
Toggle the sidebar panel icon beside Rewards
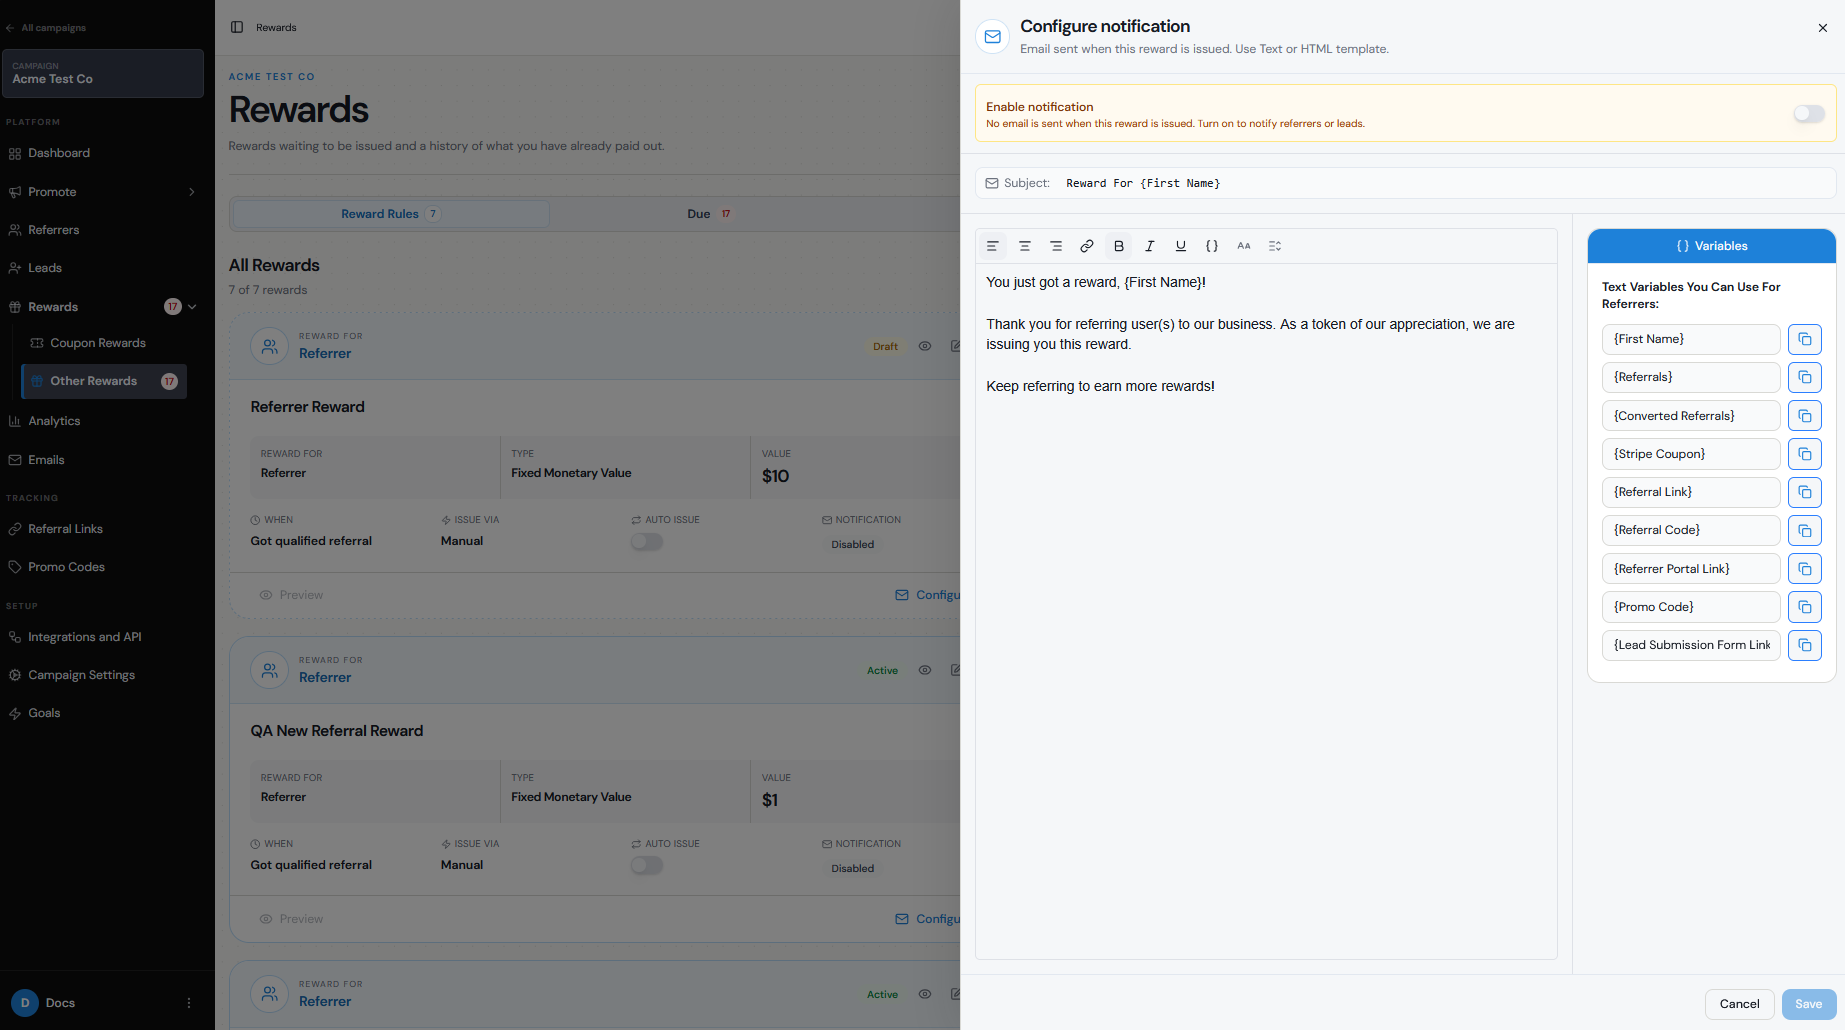pyautogui.click(x=237, y=27)
